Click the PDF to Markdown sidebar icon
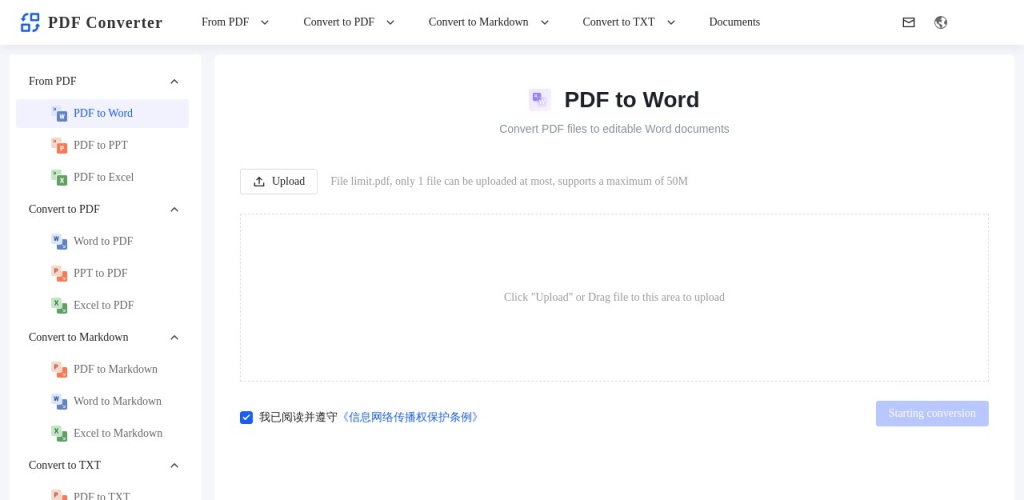 (x=59, y=369)
